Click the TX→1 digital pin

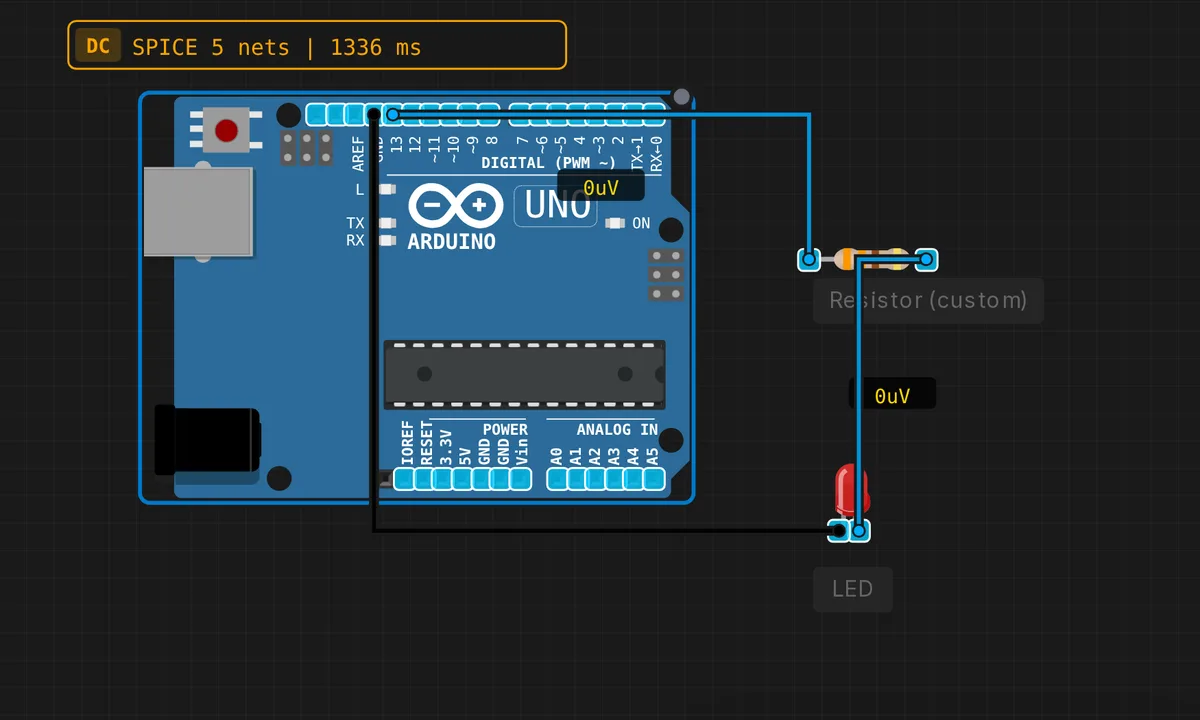[x=633, y=114]
